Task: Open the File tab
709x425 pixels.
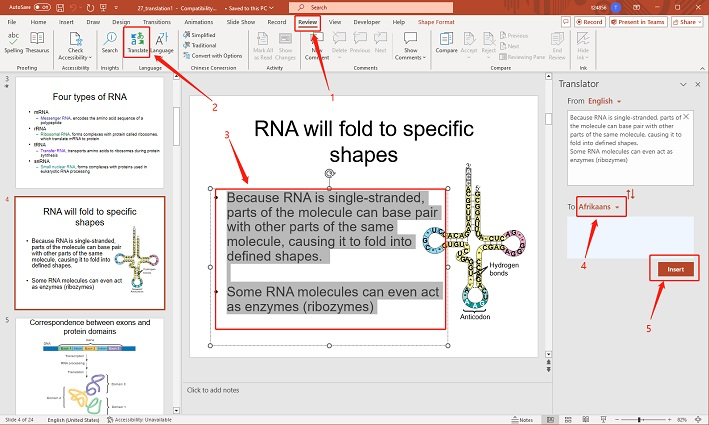Action: point(12,22)
